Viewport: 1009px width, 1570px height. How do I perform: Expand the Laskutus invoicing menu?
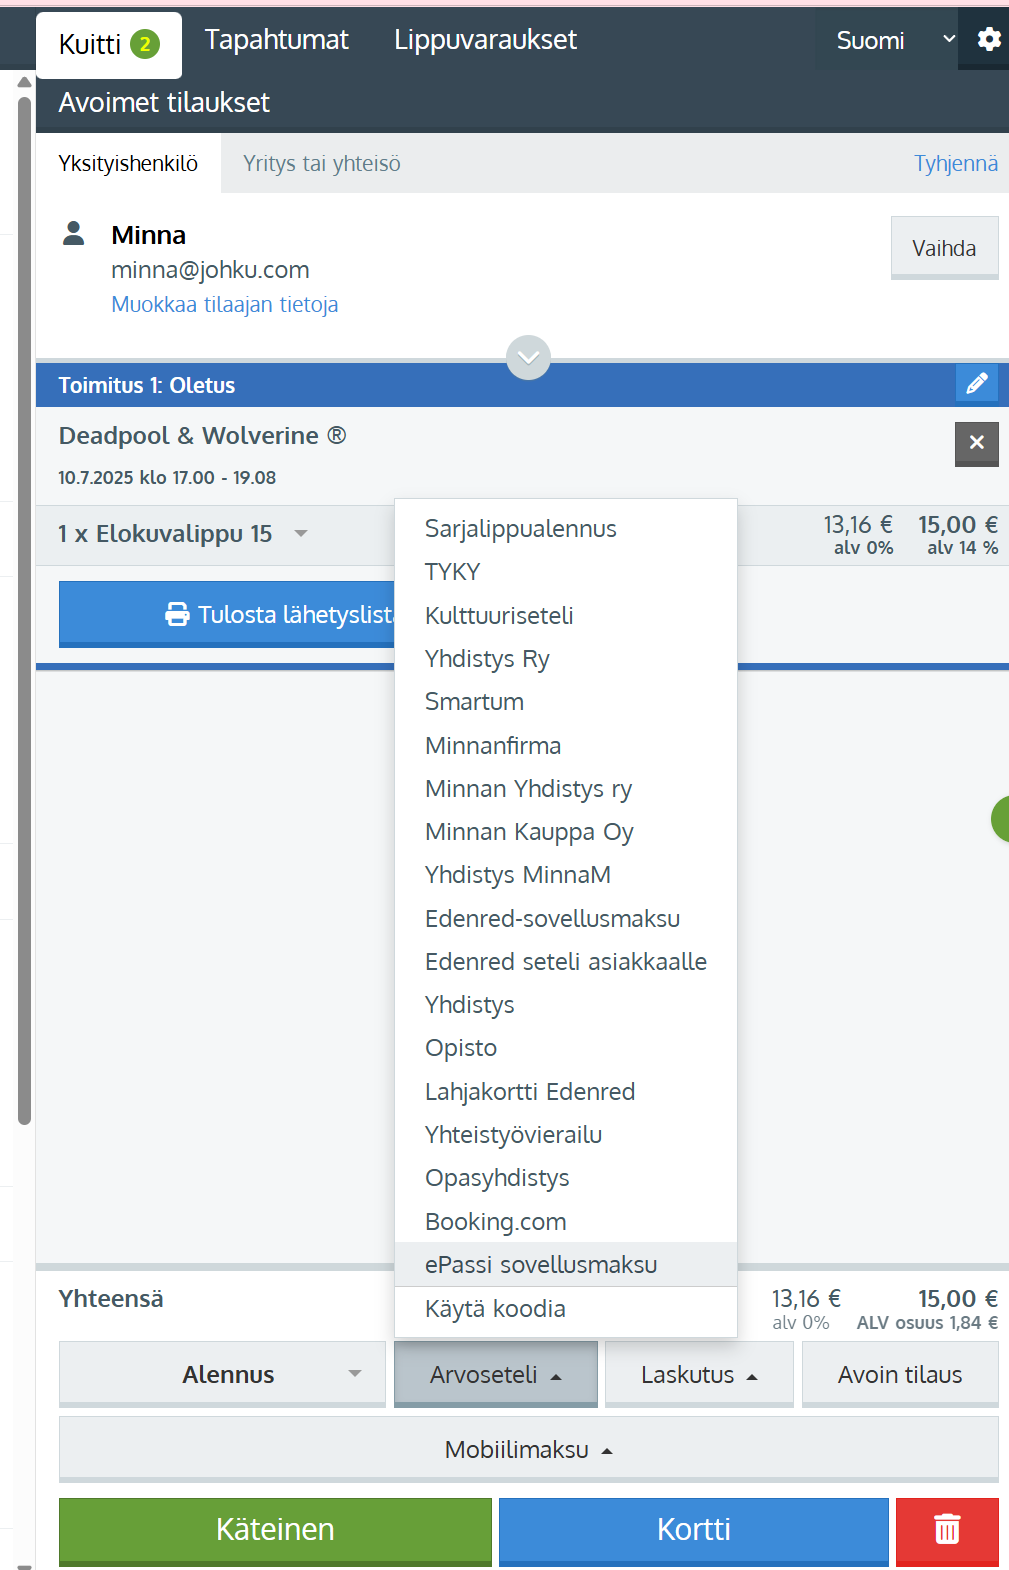(698, 1374)
